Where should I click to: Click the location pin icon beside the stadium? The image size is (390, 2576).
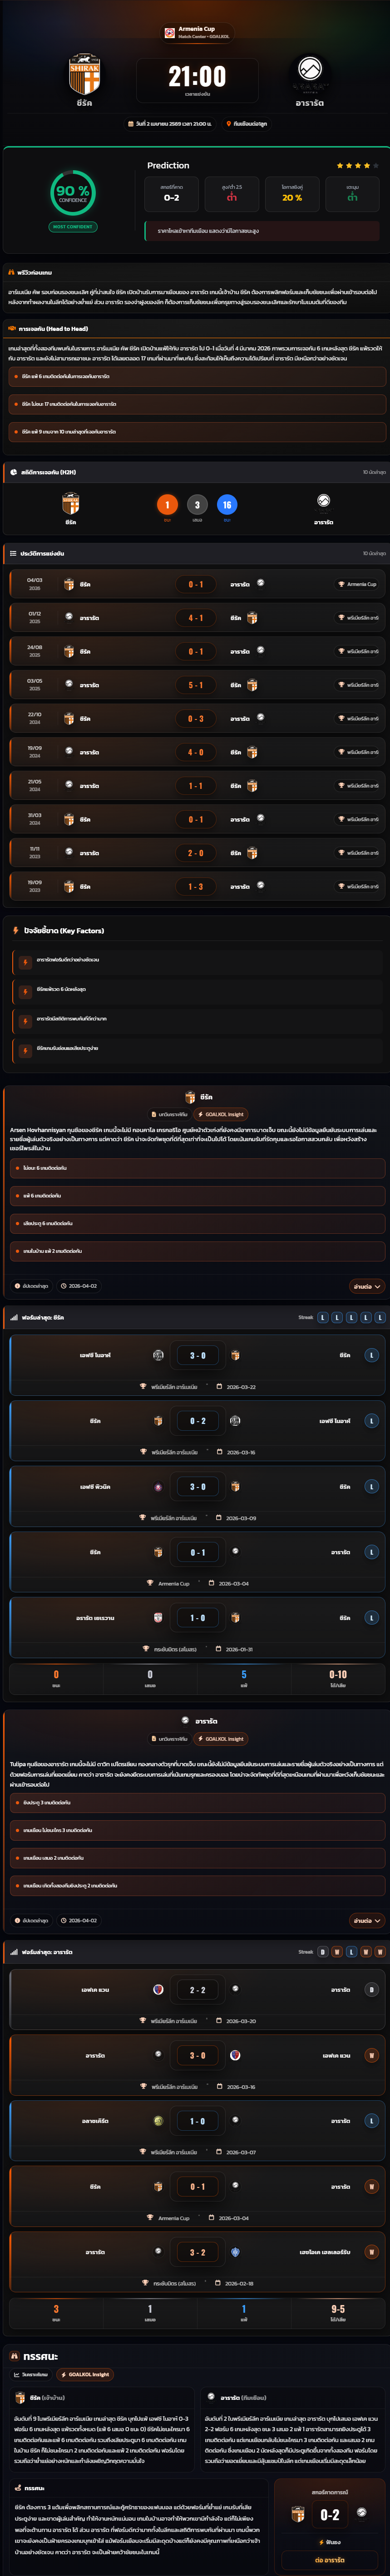point(229,124)
